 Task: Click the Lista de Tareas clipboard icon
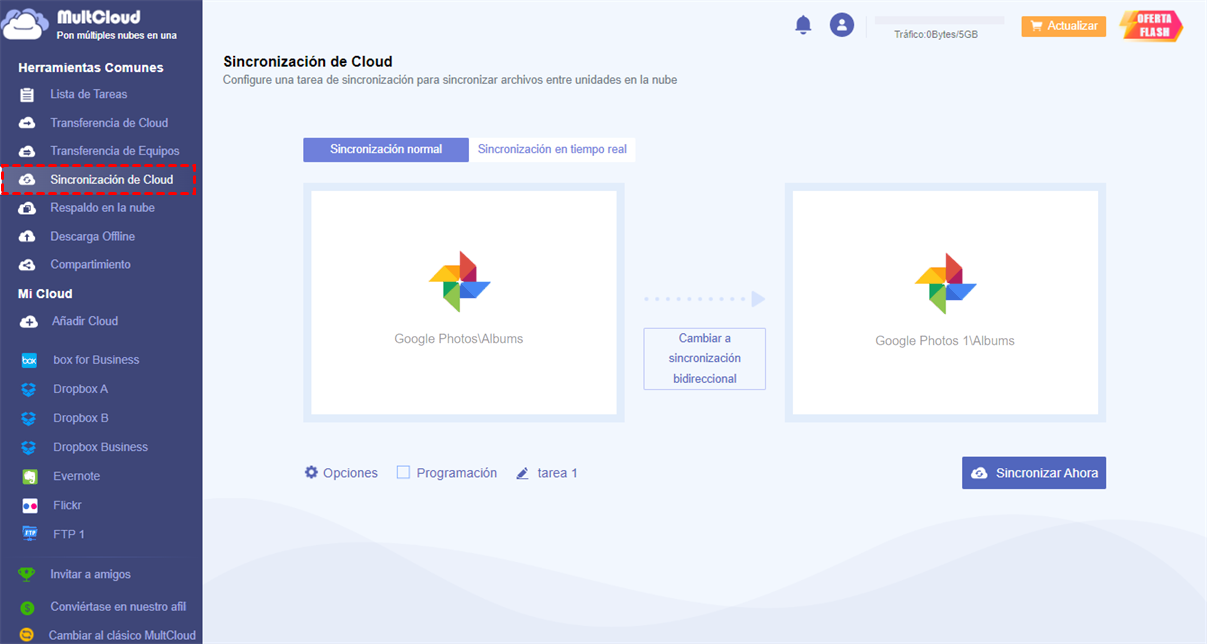pos(28,95)
